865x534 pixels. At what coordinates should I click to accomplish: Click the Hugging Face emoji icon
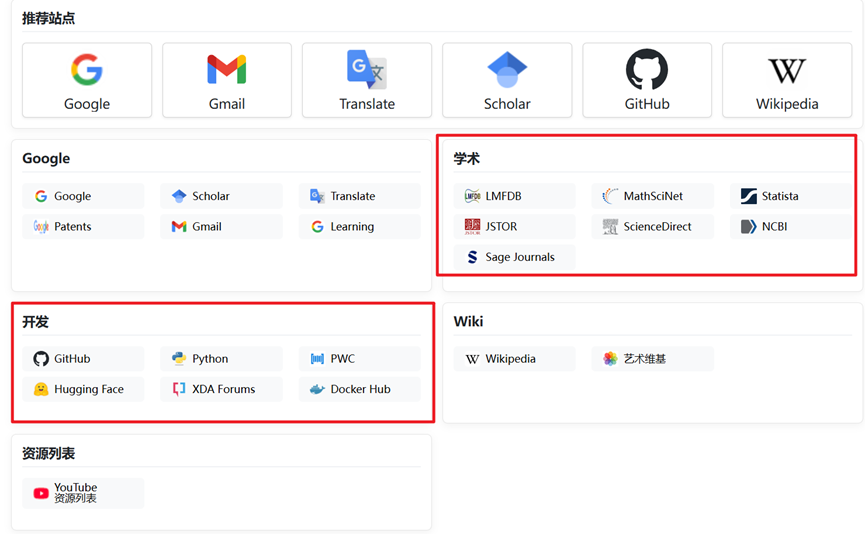41,389
